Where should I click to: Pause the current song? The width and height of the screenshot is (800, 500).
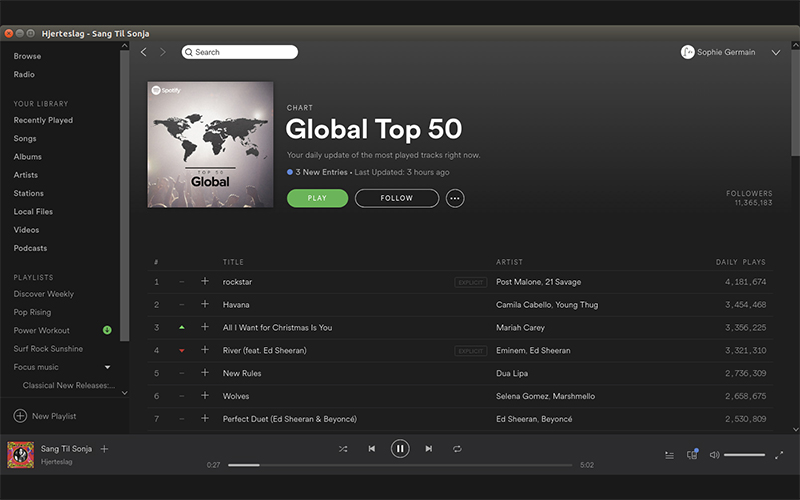[x=400, y=449]
